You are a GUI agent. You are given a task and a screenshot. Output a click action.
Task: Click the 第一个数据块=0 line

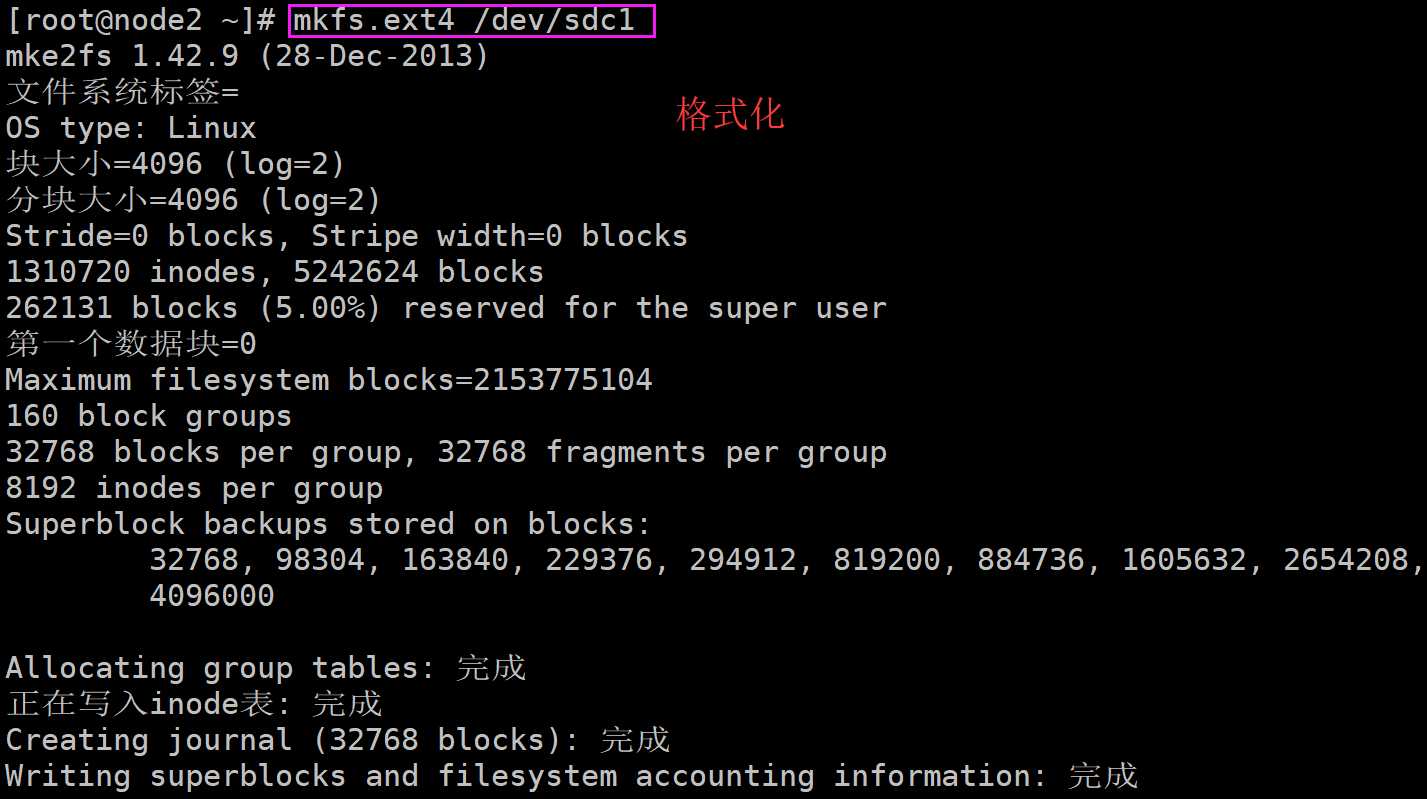pos(131,344)
